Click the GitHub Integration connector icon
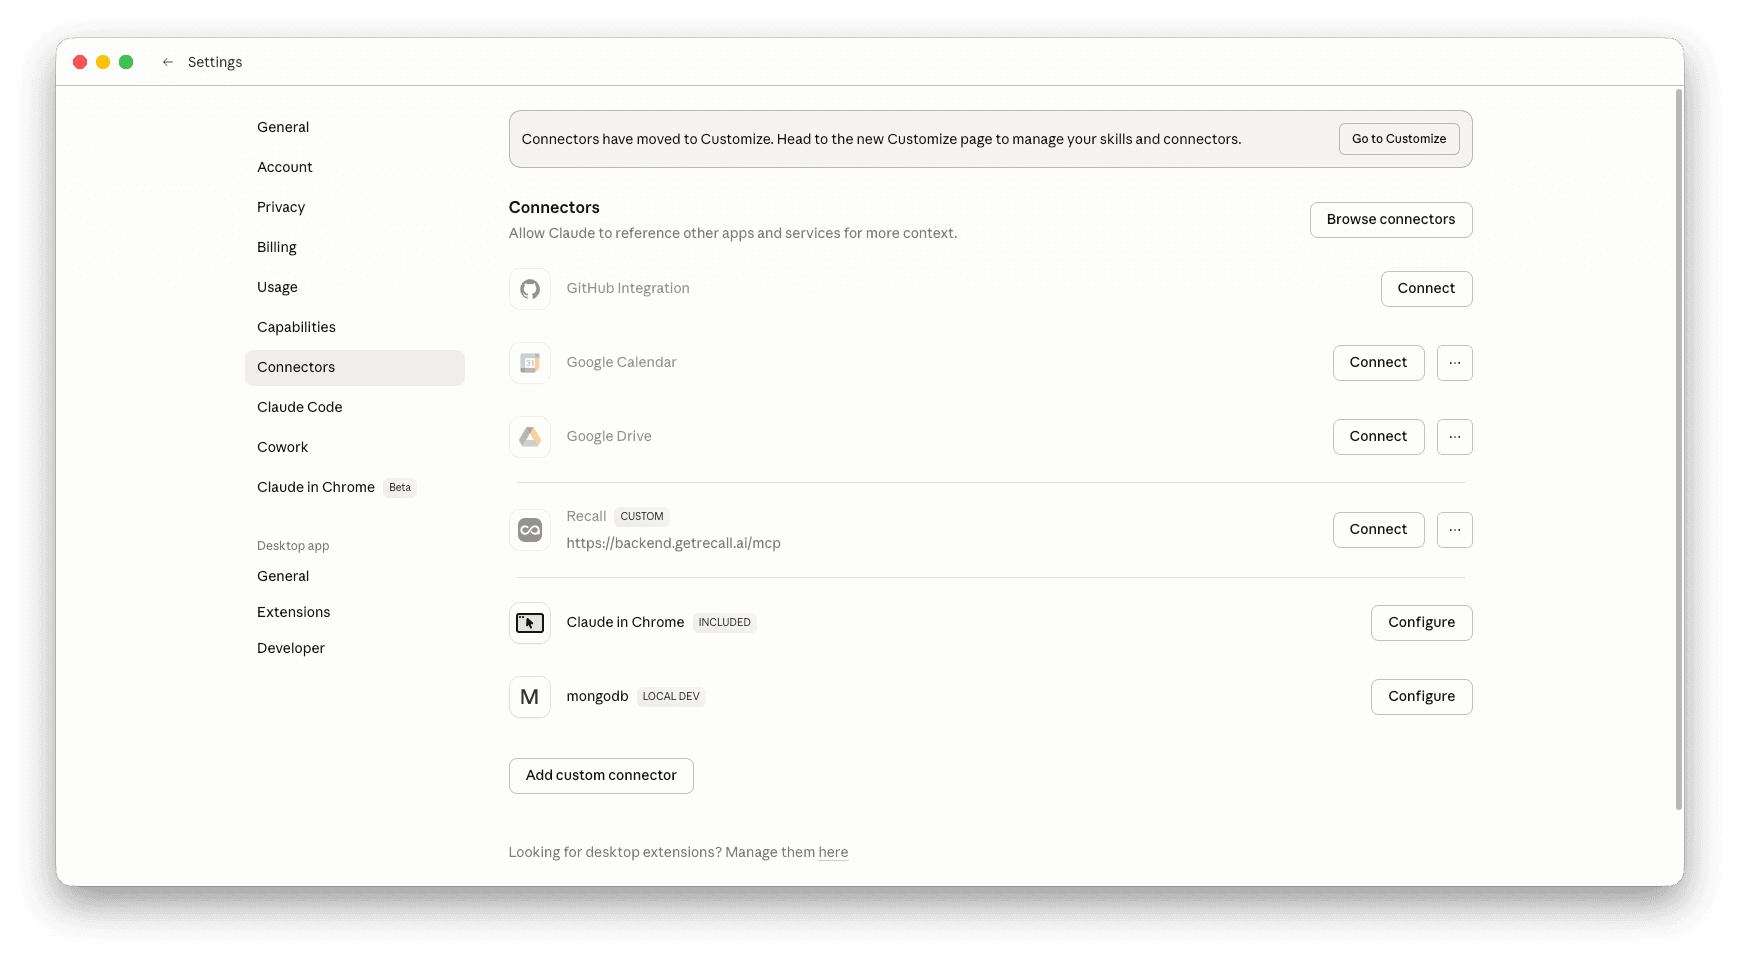The width and height of the screenshot is (1740, 960). pos(529,288)
